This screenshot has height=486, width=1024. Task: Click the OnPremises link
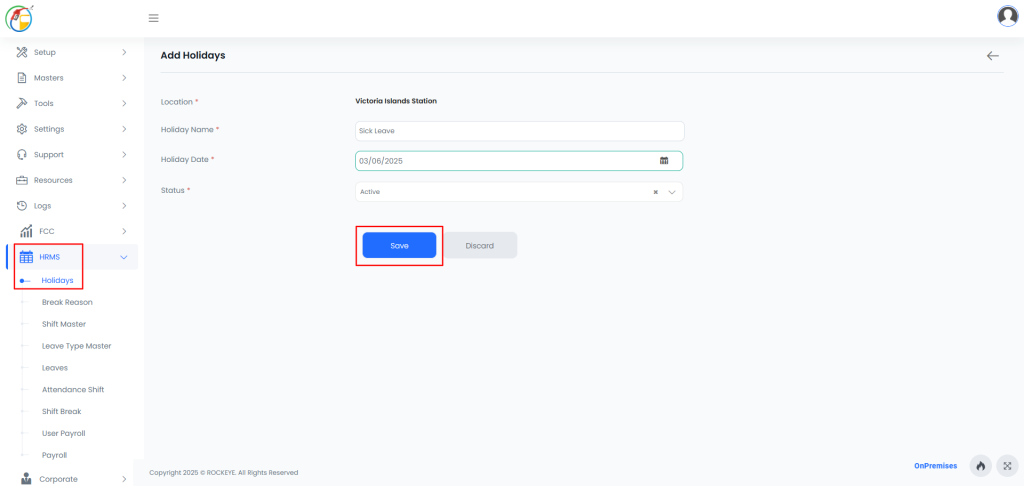pos(936,466)
